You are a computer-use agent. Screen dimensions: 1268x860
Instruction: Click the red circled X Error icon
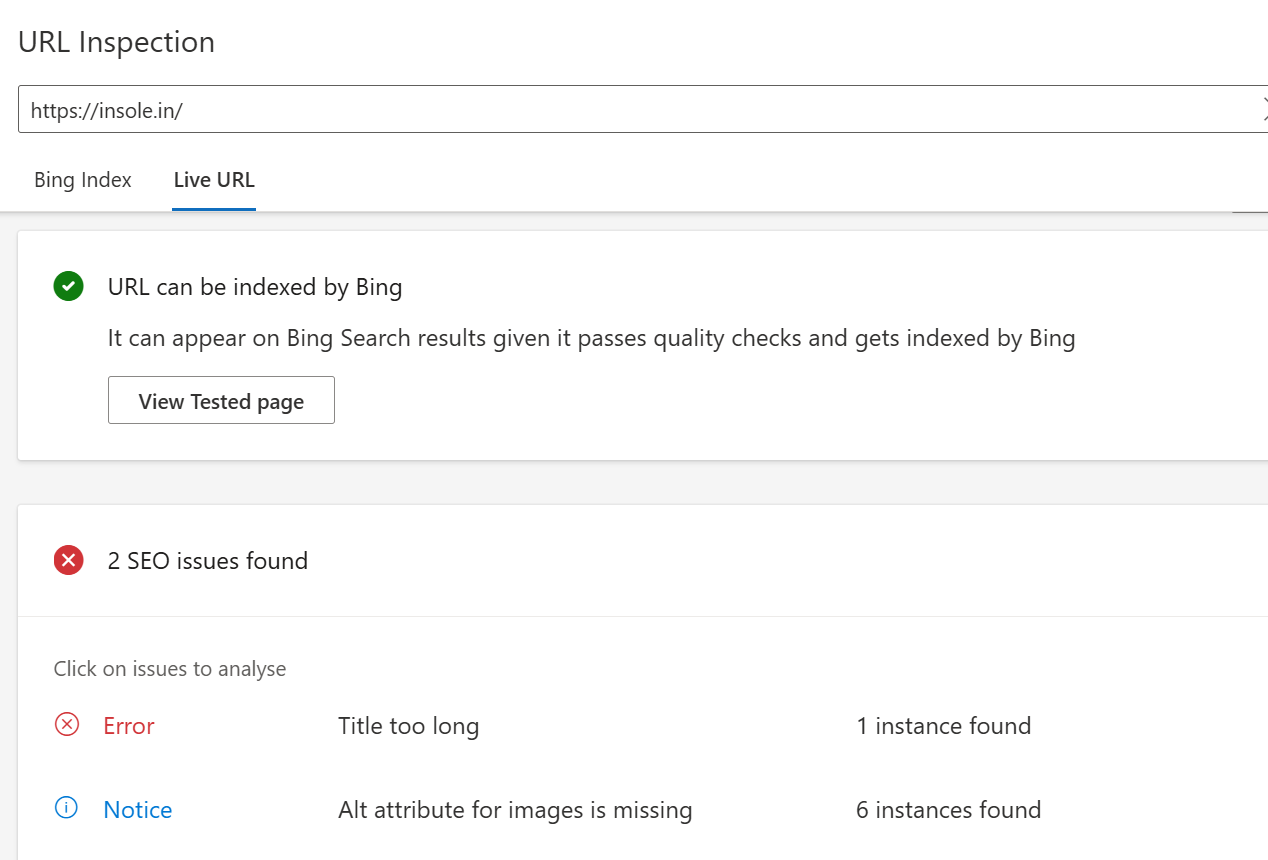point(67,725)
